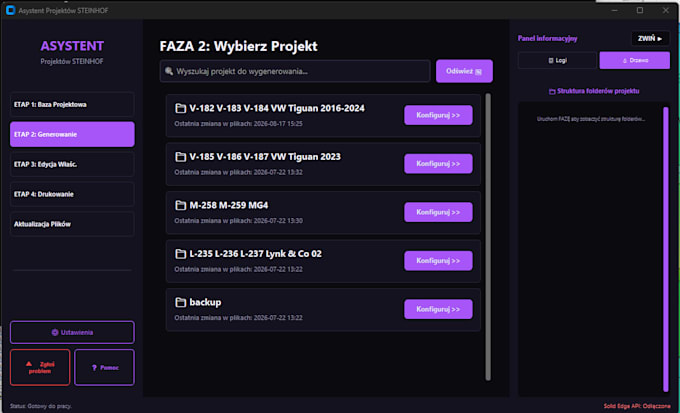Click the folder icon beside V-182 Tiguan project
This screenshot has width=680, height=413.
(x=180, y=108)
